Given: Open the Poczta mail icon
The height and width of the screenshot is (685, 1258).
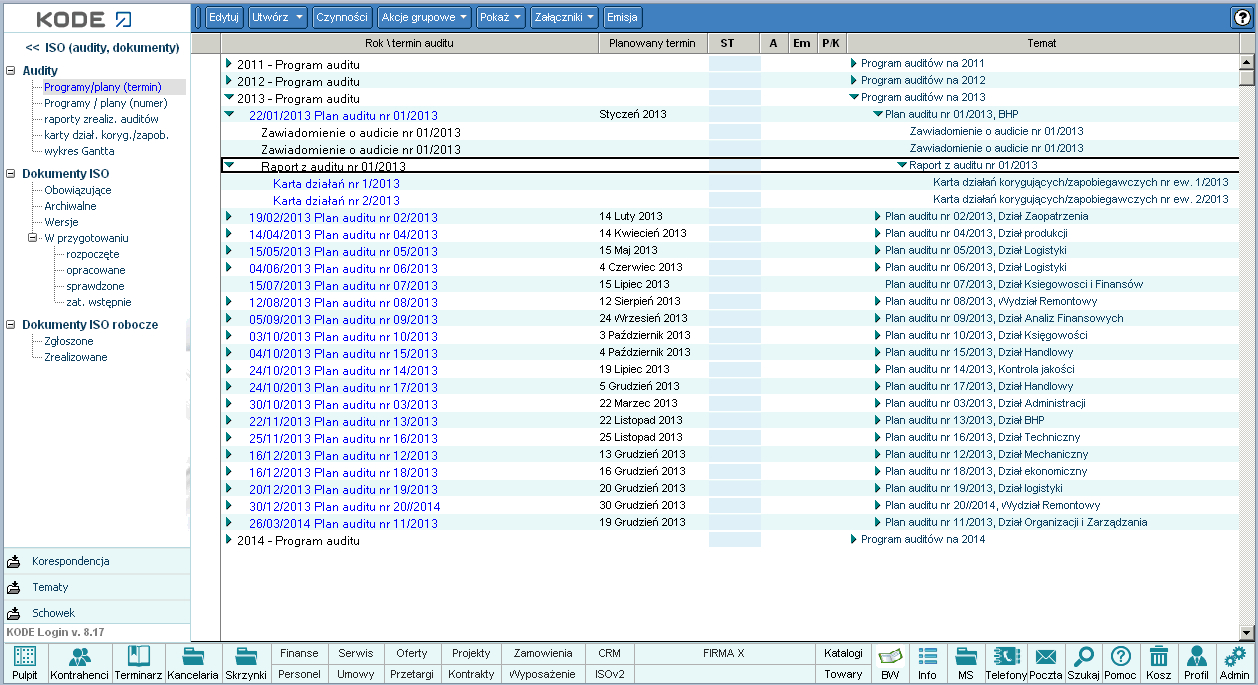Looking at the screenshot, I should [x=1046, y=663].
